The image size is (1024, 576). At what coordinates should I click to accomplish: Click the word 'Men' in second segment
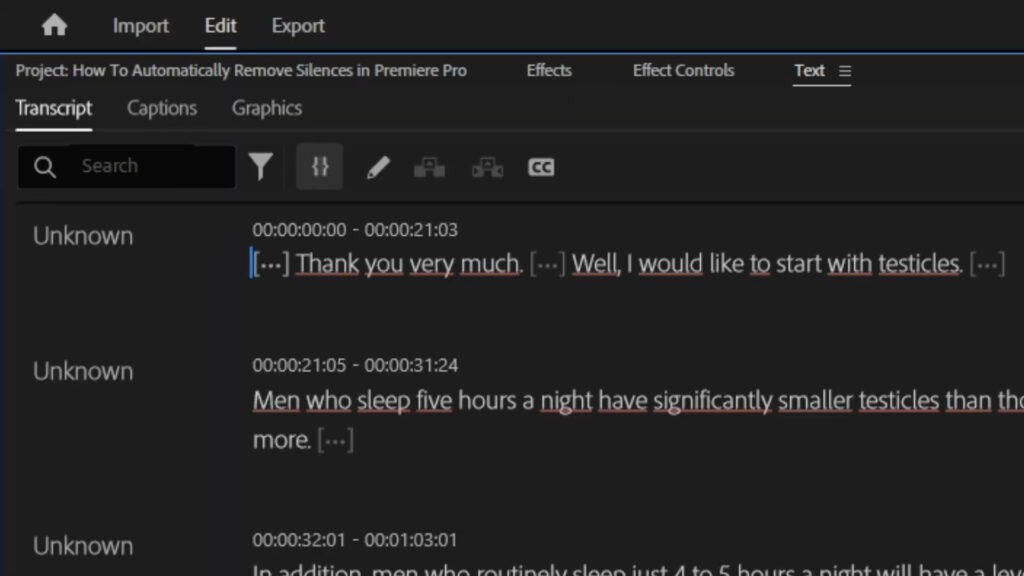(x=276, y=400)
